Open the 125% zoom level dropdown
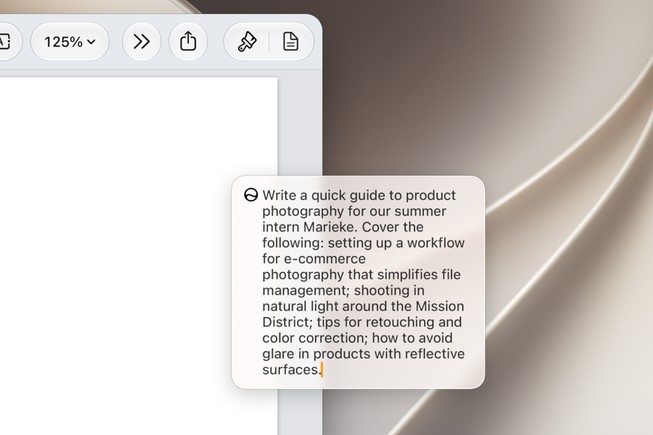 (70, 42)
